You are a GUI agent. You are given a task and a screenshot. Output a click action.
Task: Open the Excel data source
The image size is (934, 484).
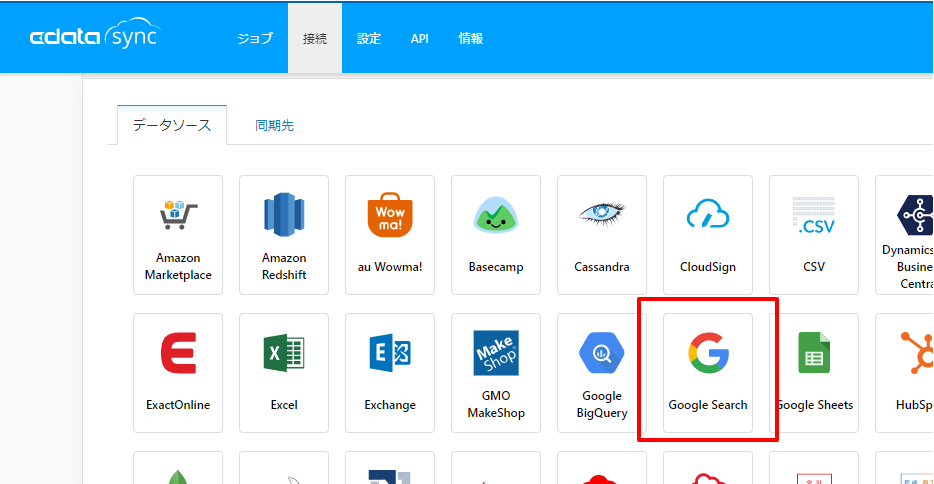click(284, 373)
